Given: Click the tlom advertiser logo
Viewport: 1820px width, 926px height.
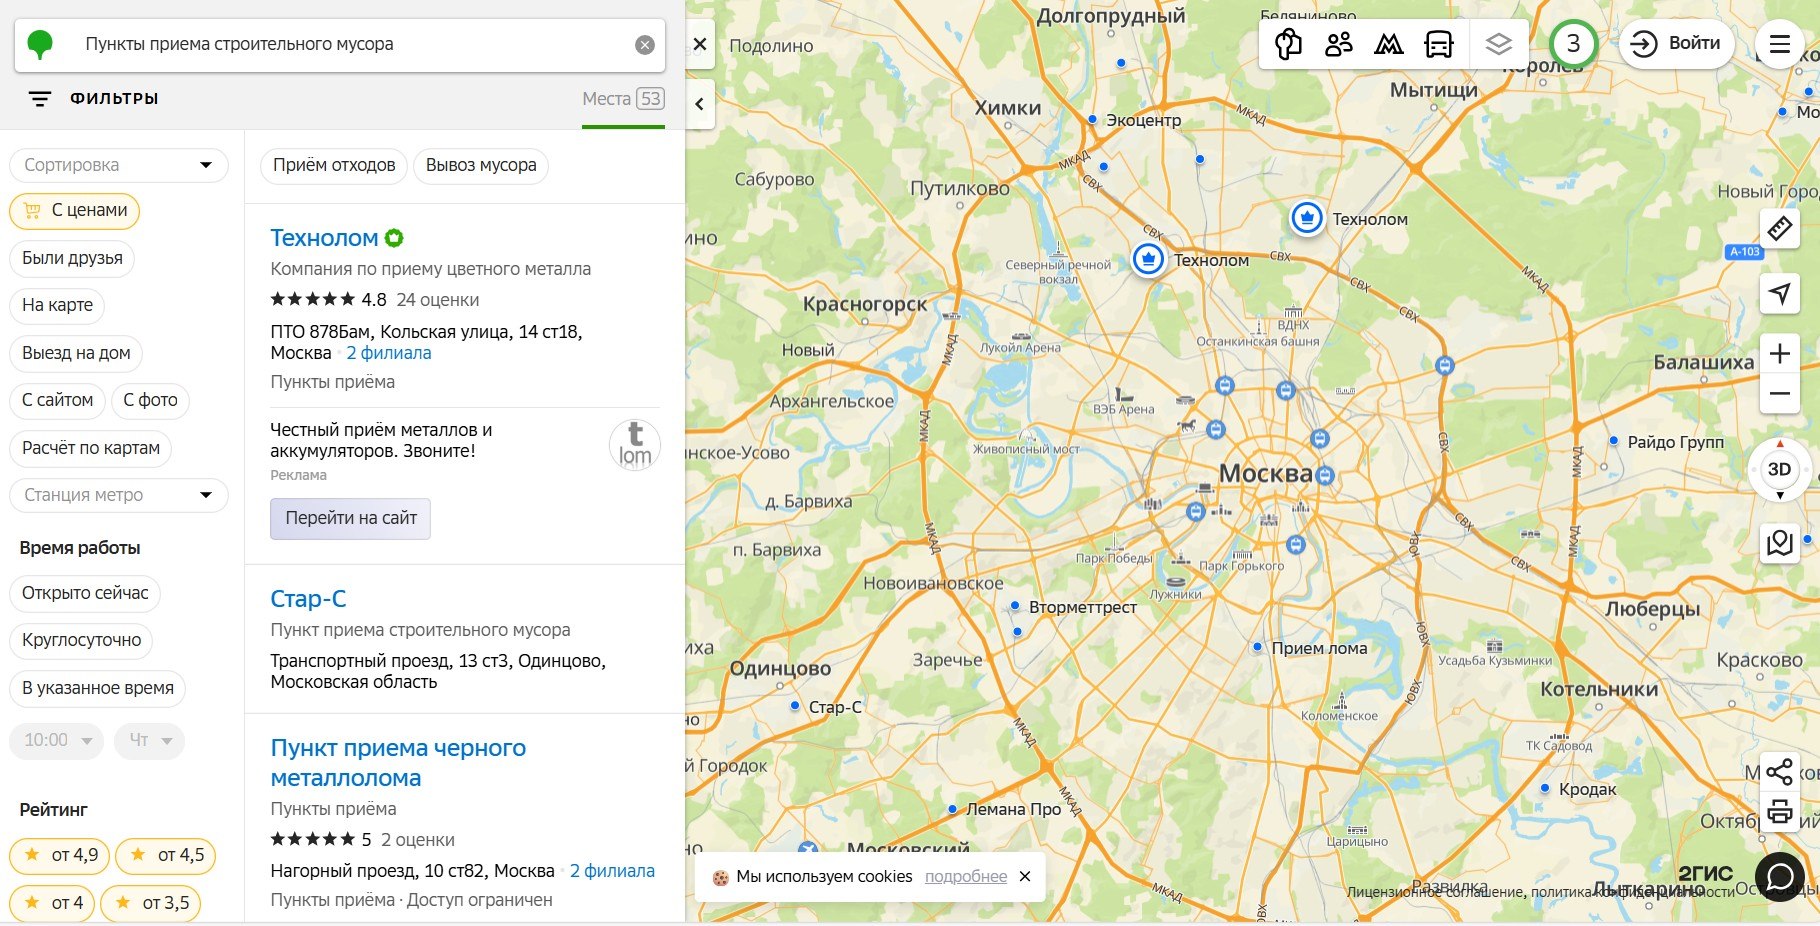Looking at the screenshot, I should coord(635,445).
